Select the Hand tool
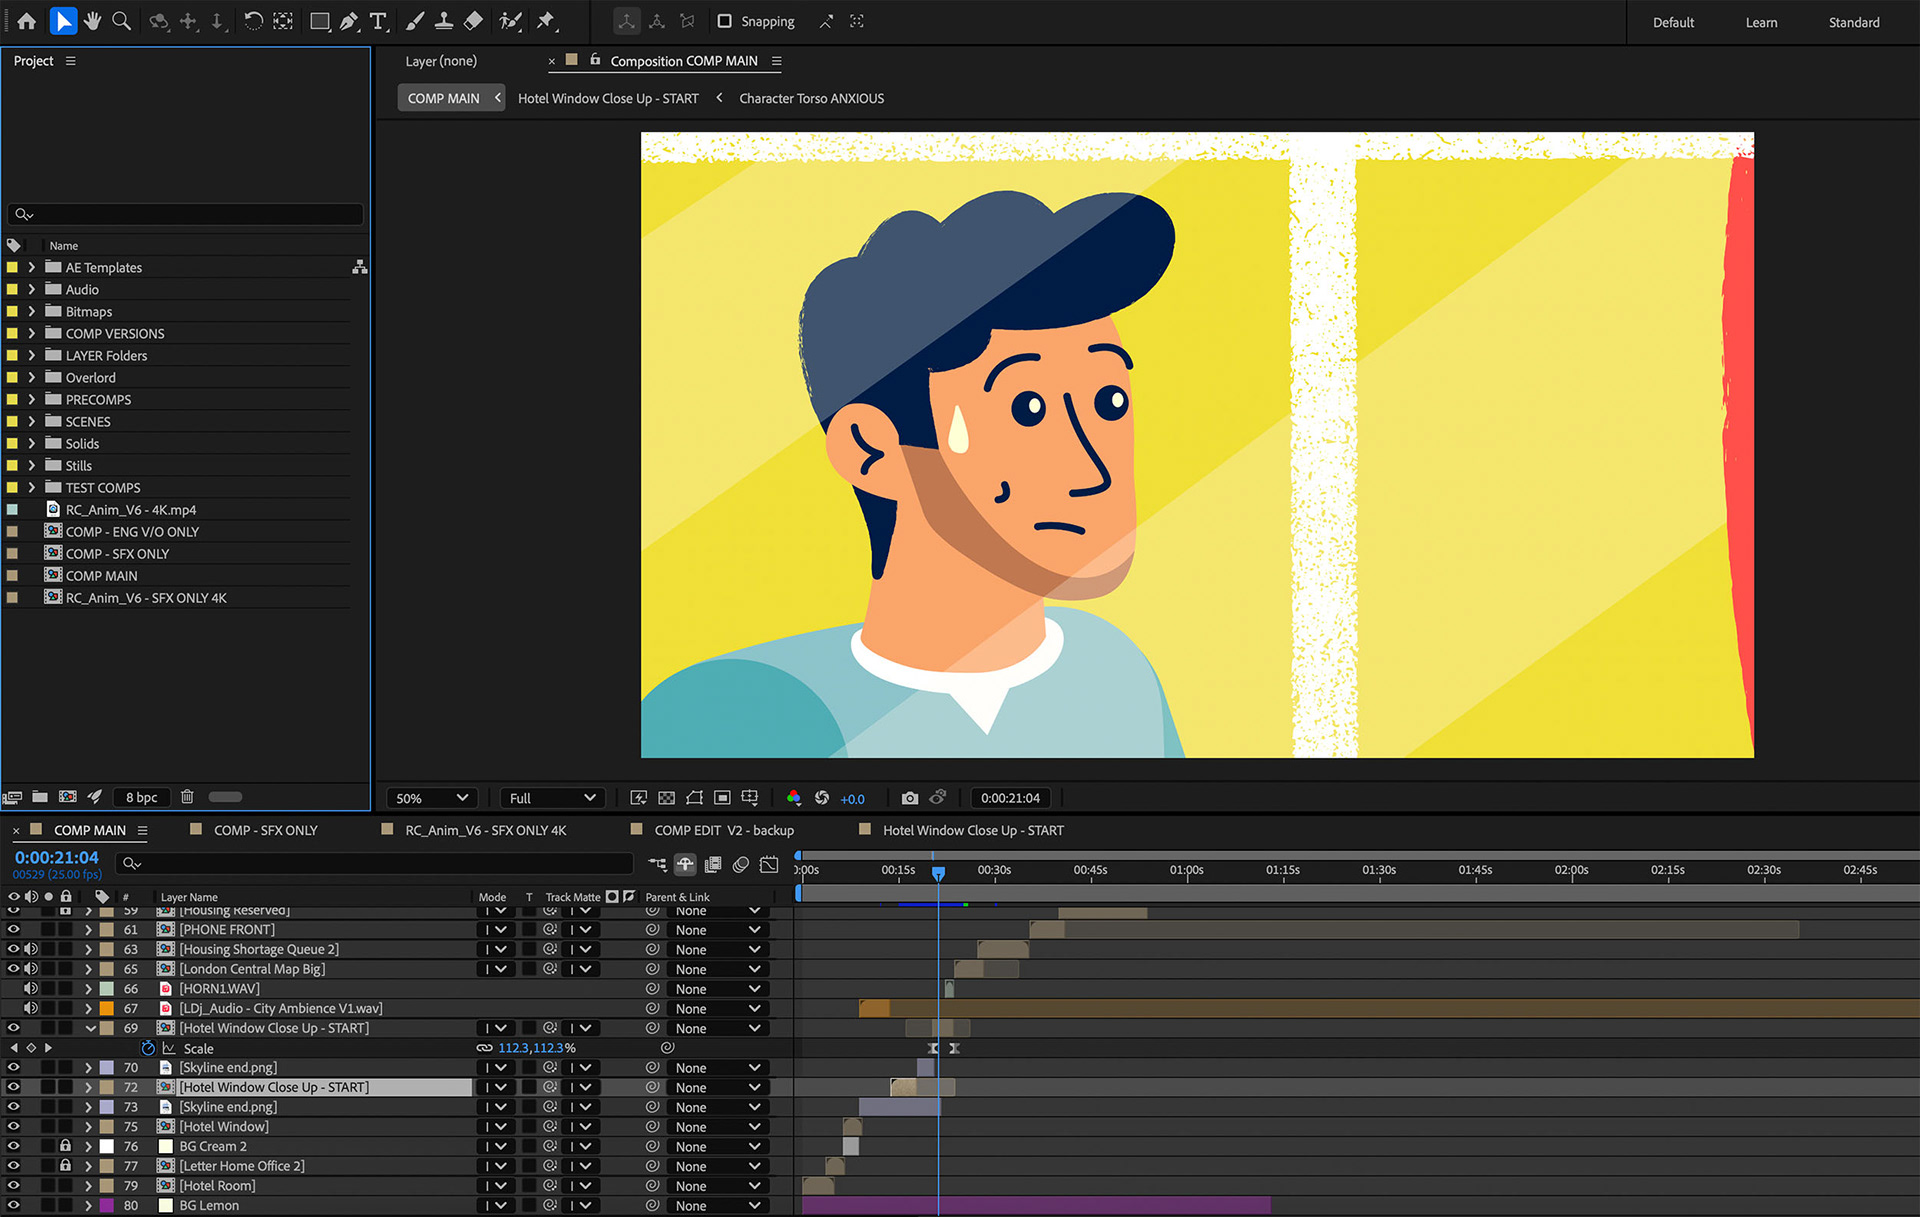 pos(93,21)
